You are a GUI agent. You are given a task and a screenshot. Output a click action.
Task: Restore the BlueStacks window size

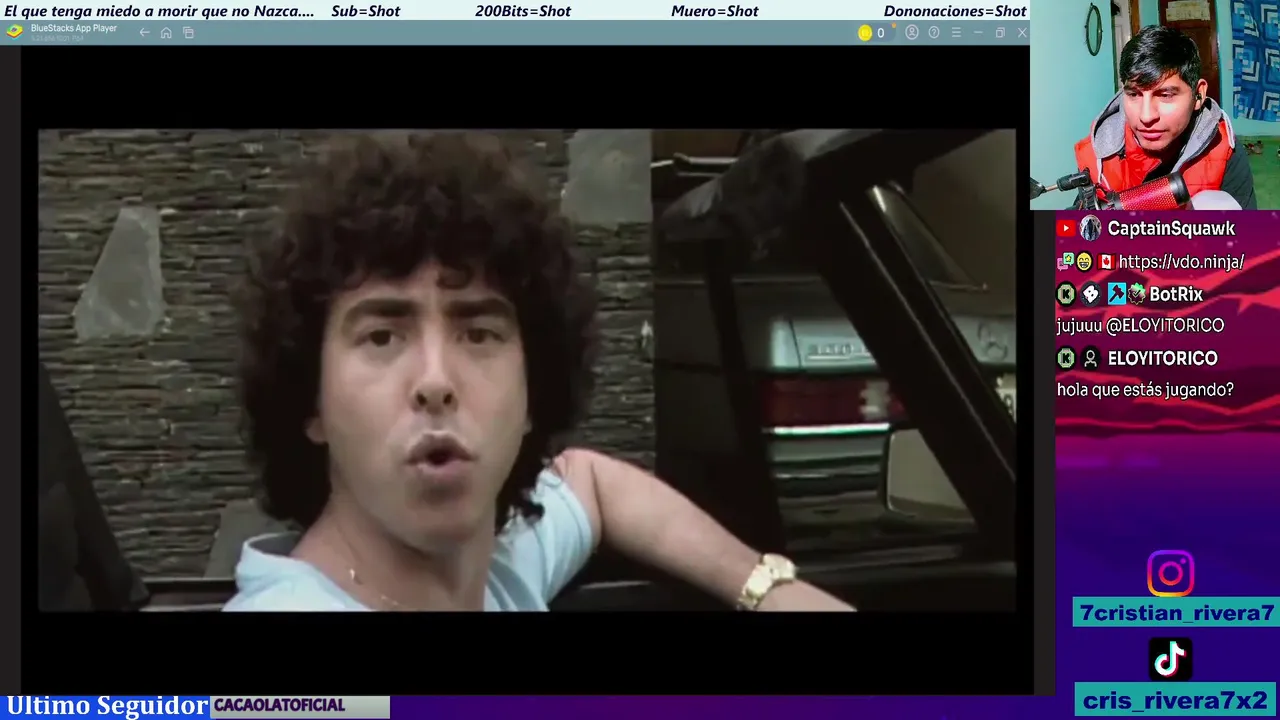pyautogui.click(x=1000, y=33)
